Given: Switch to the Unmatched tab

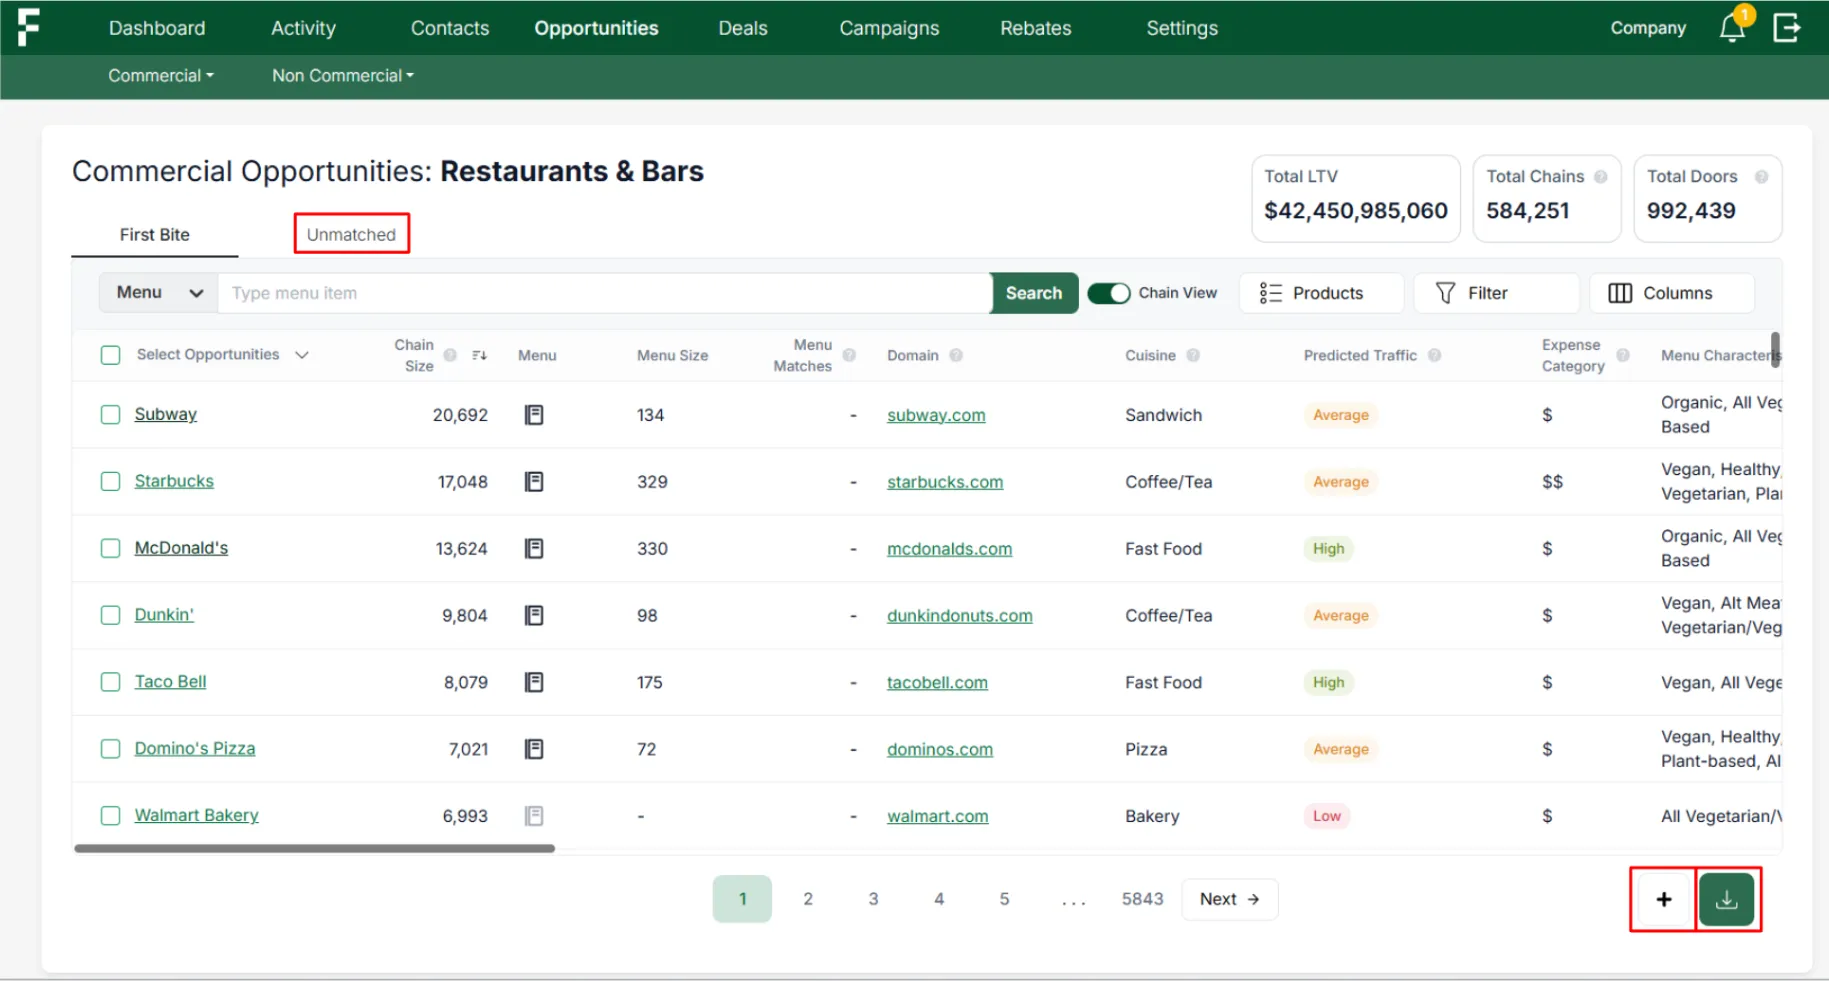Looking at the screenshot, I should pyautogui.click(x=352, y=234).
